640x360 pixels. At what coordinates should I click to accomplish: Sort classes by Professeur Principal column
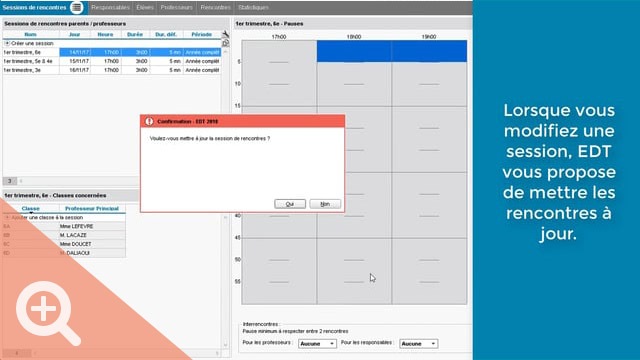point(92,209)
